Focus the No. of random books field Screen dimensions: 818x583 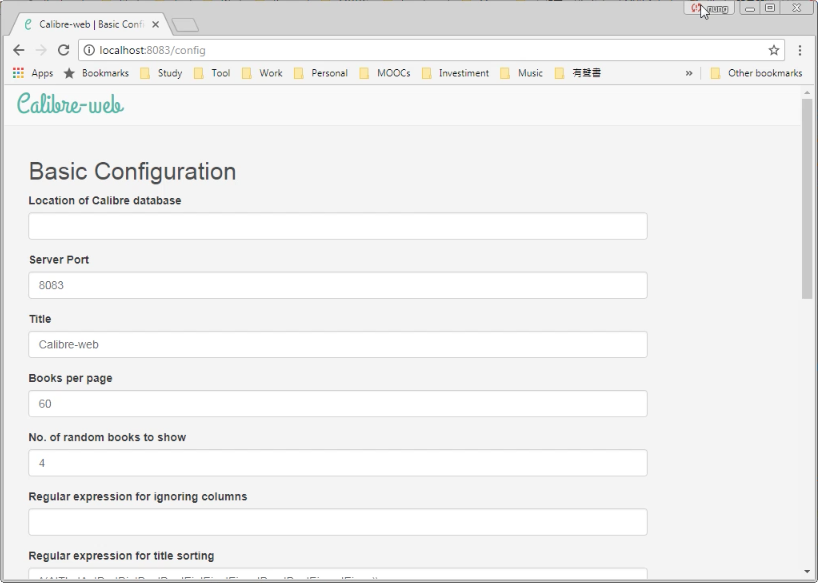(x=338, y=463)
